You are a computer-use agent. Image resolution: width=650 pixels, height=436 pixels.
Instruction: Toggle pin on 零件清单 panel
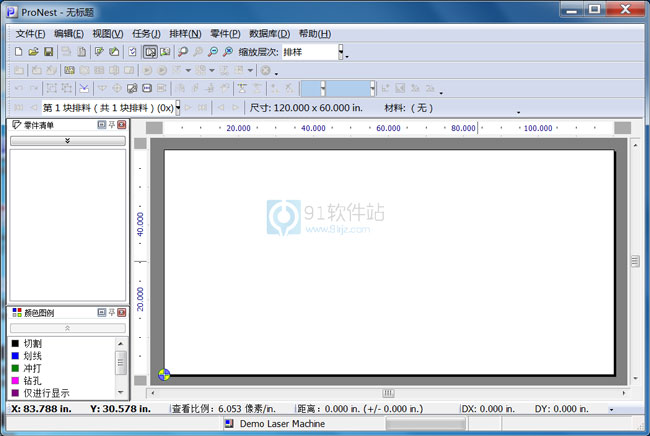tap(112, 125)
